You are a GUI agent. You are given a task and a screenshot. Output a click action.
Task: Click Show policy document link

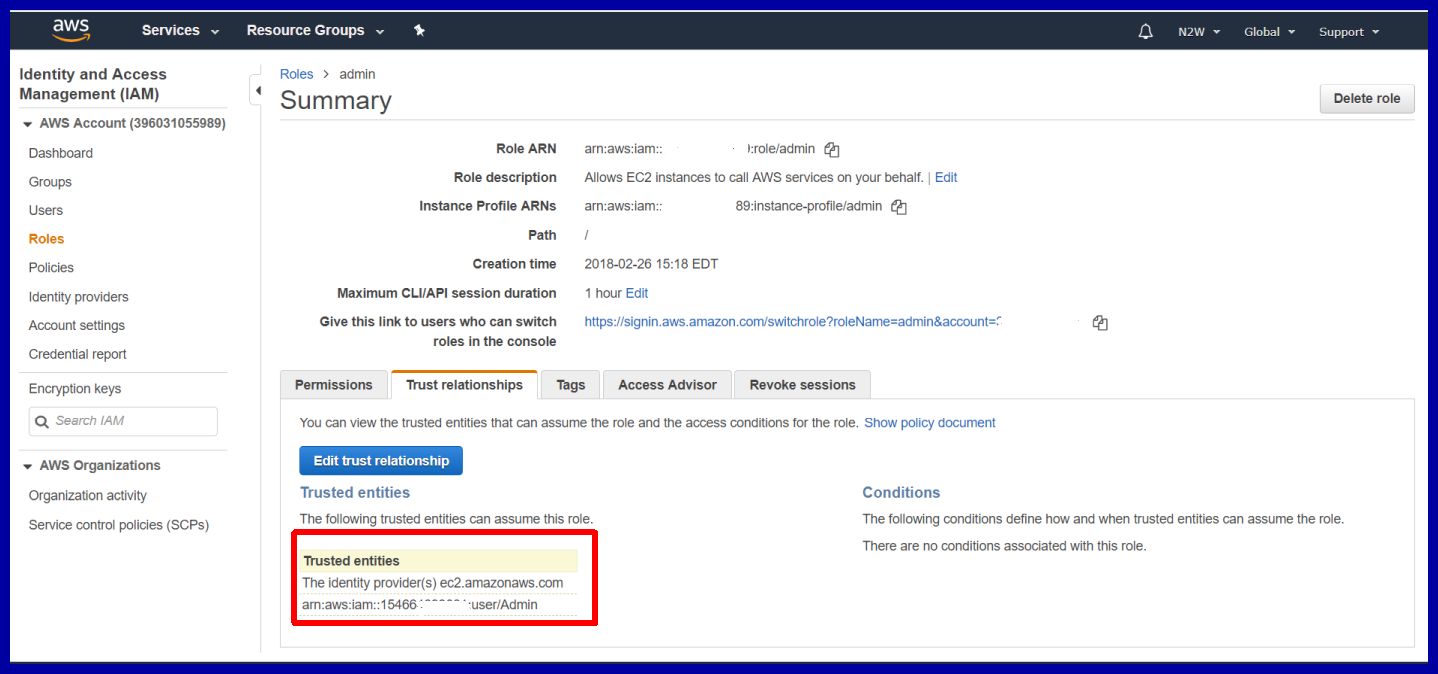point(930,423)
